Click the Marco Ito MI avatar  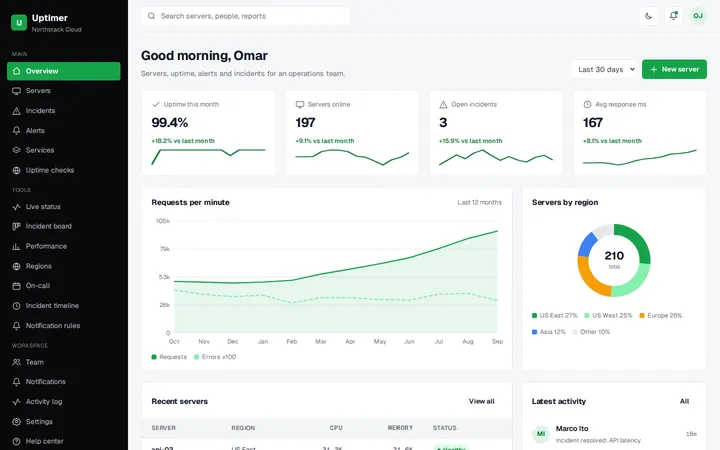click(541, 433)
